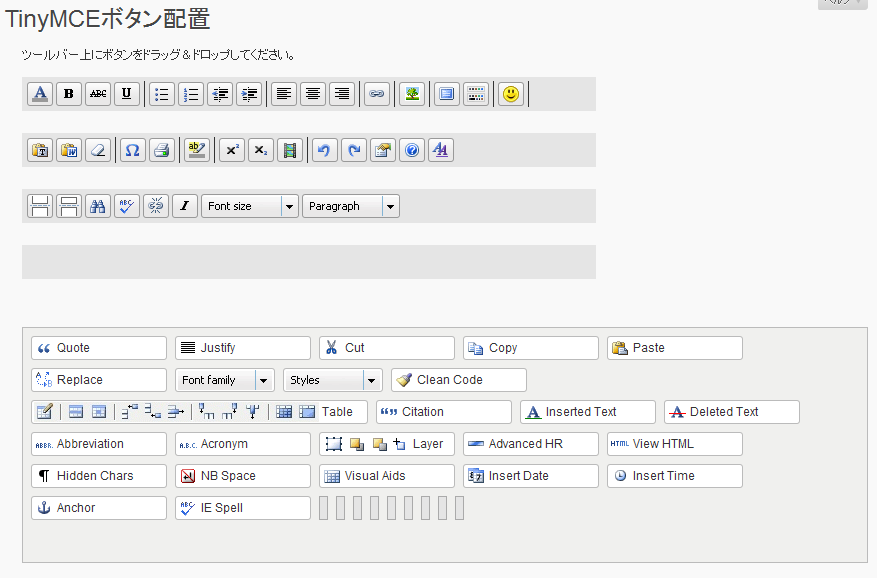Click the print icon
Viewport: 877px width, 578px height.
point(162,150)
